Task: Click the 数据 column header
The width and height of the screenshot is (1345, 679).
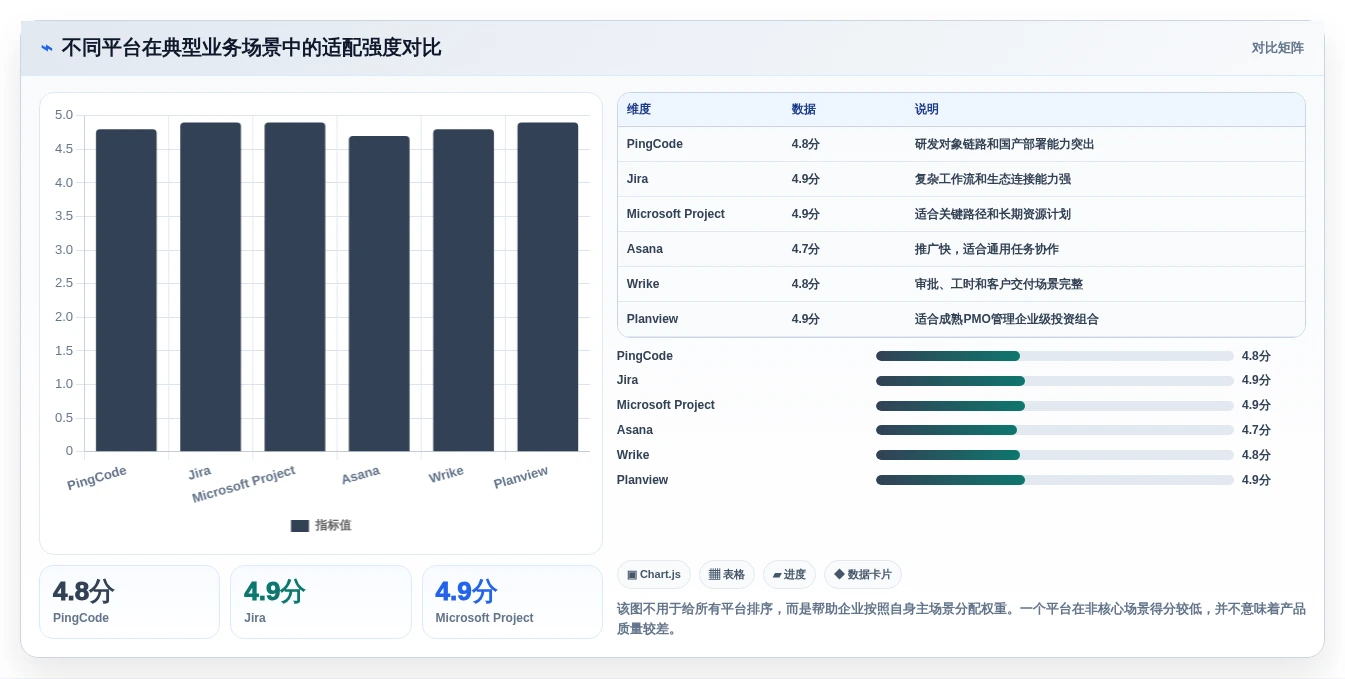Action: pyautogui.click(x=804, y=110)
